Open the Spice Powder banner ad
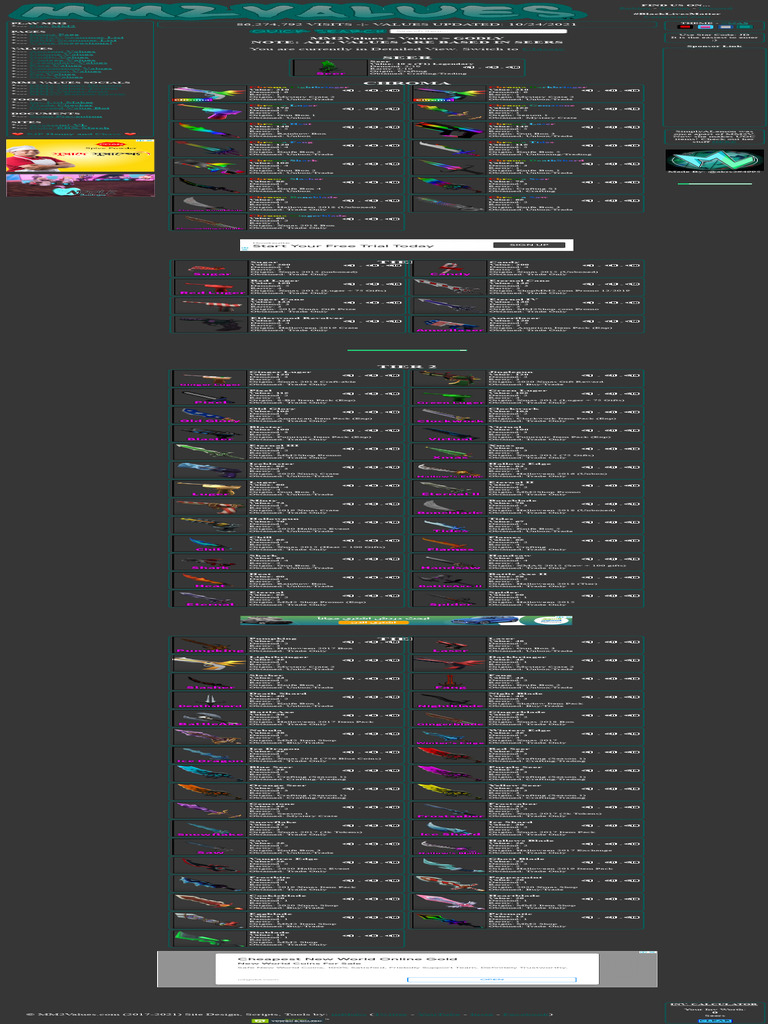 (80, 155)
